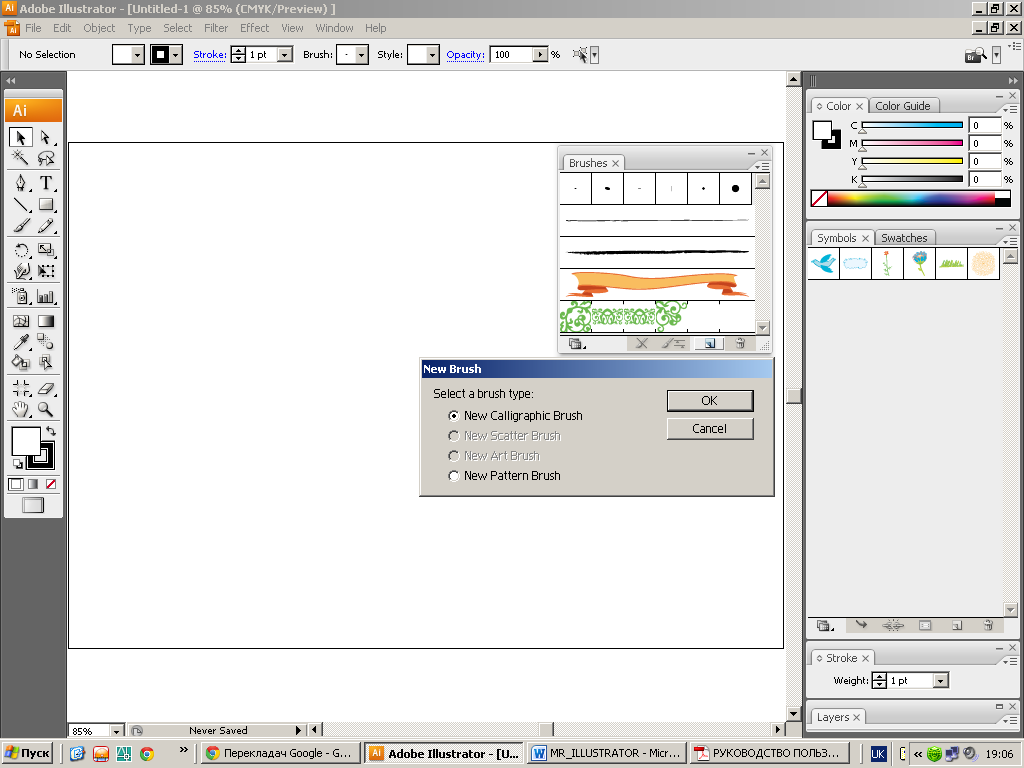Open the Effect menu
Viewport: 1024px width, 768px height.
click(254, 28)
